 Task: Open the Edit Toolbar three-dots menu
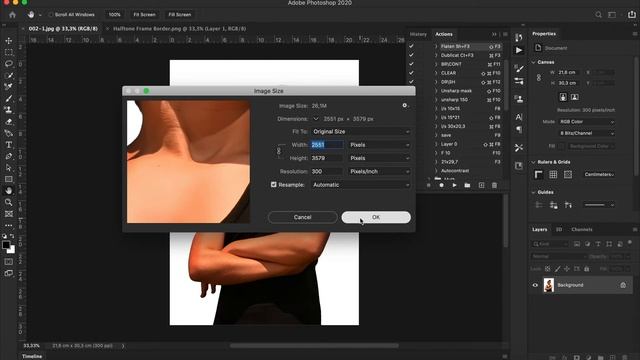[x=9, y=225]
